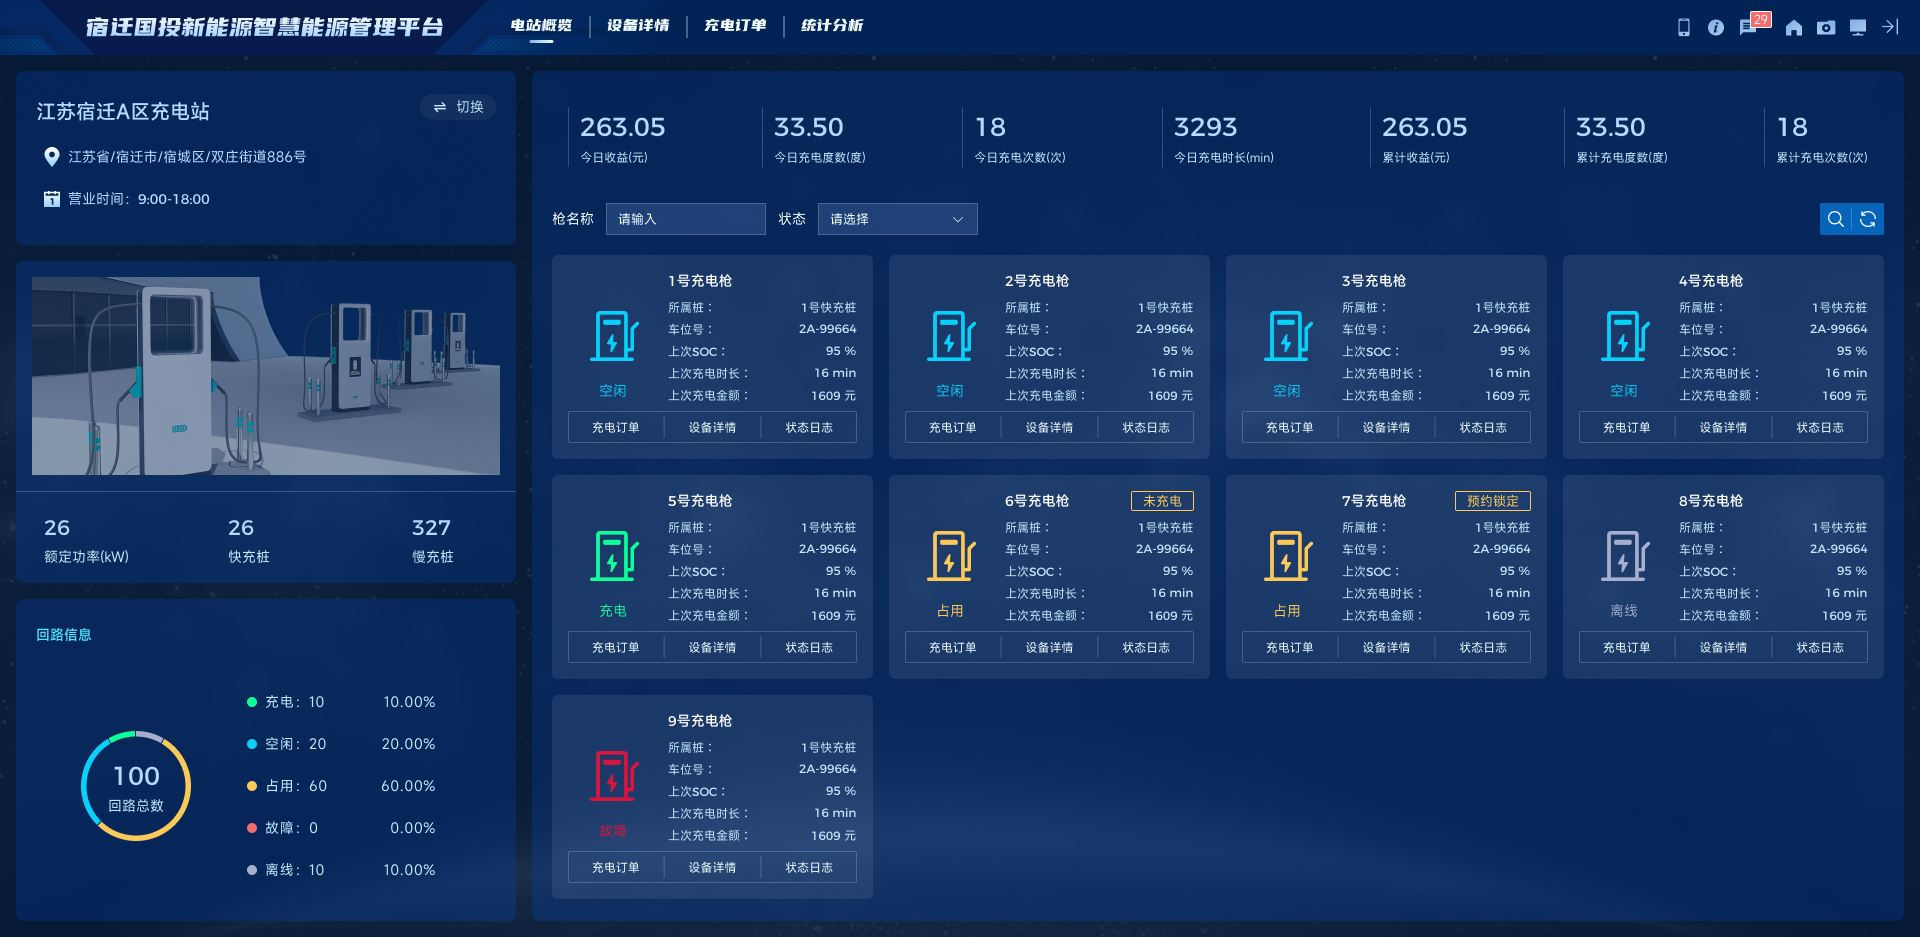Click the monitor display icon
The height and width of the screenshot is (937, 1920).
(1858, 27)
